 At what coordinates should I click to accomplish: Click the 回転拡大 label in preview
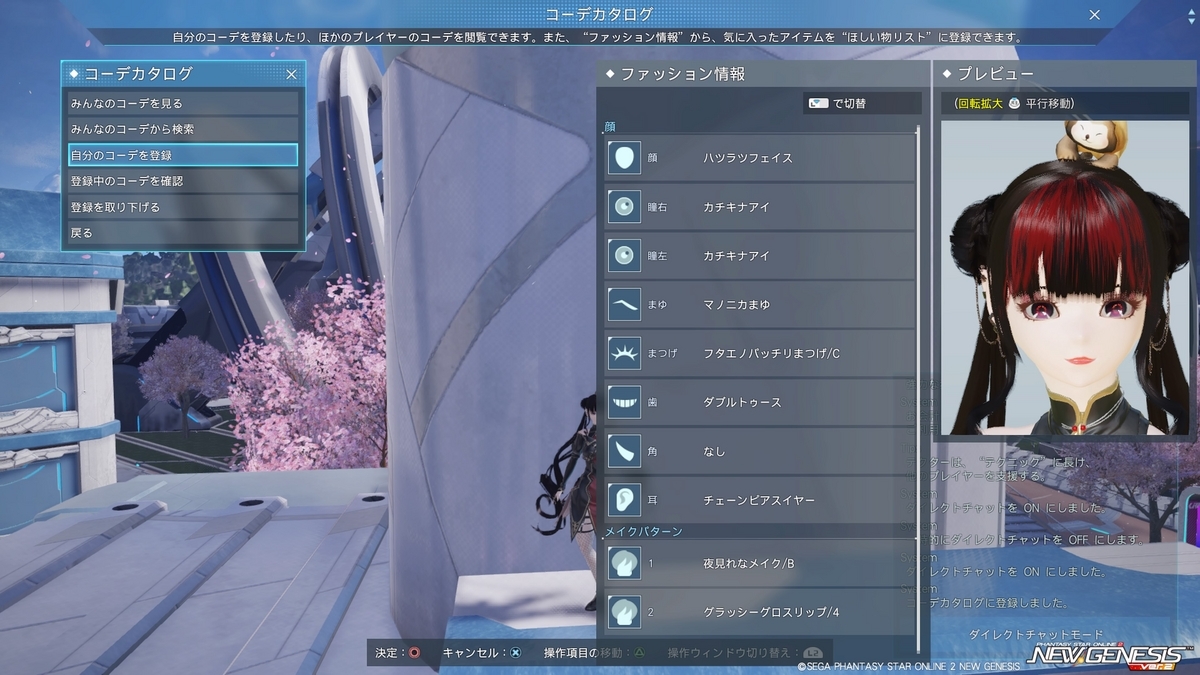tap(982, 103)
